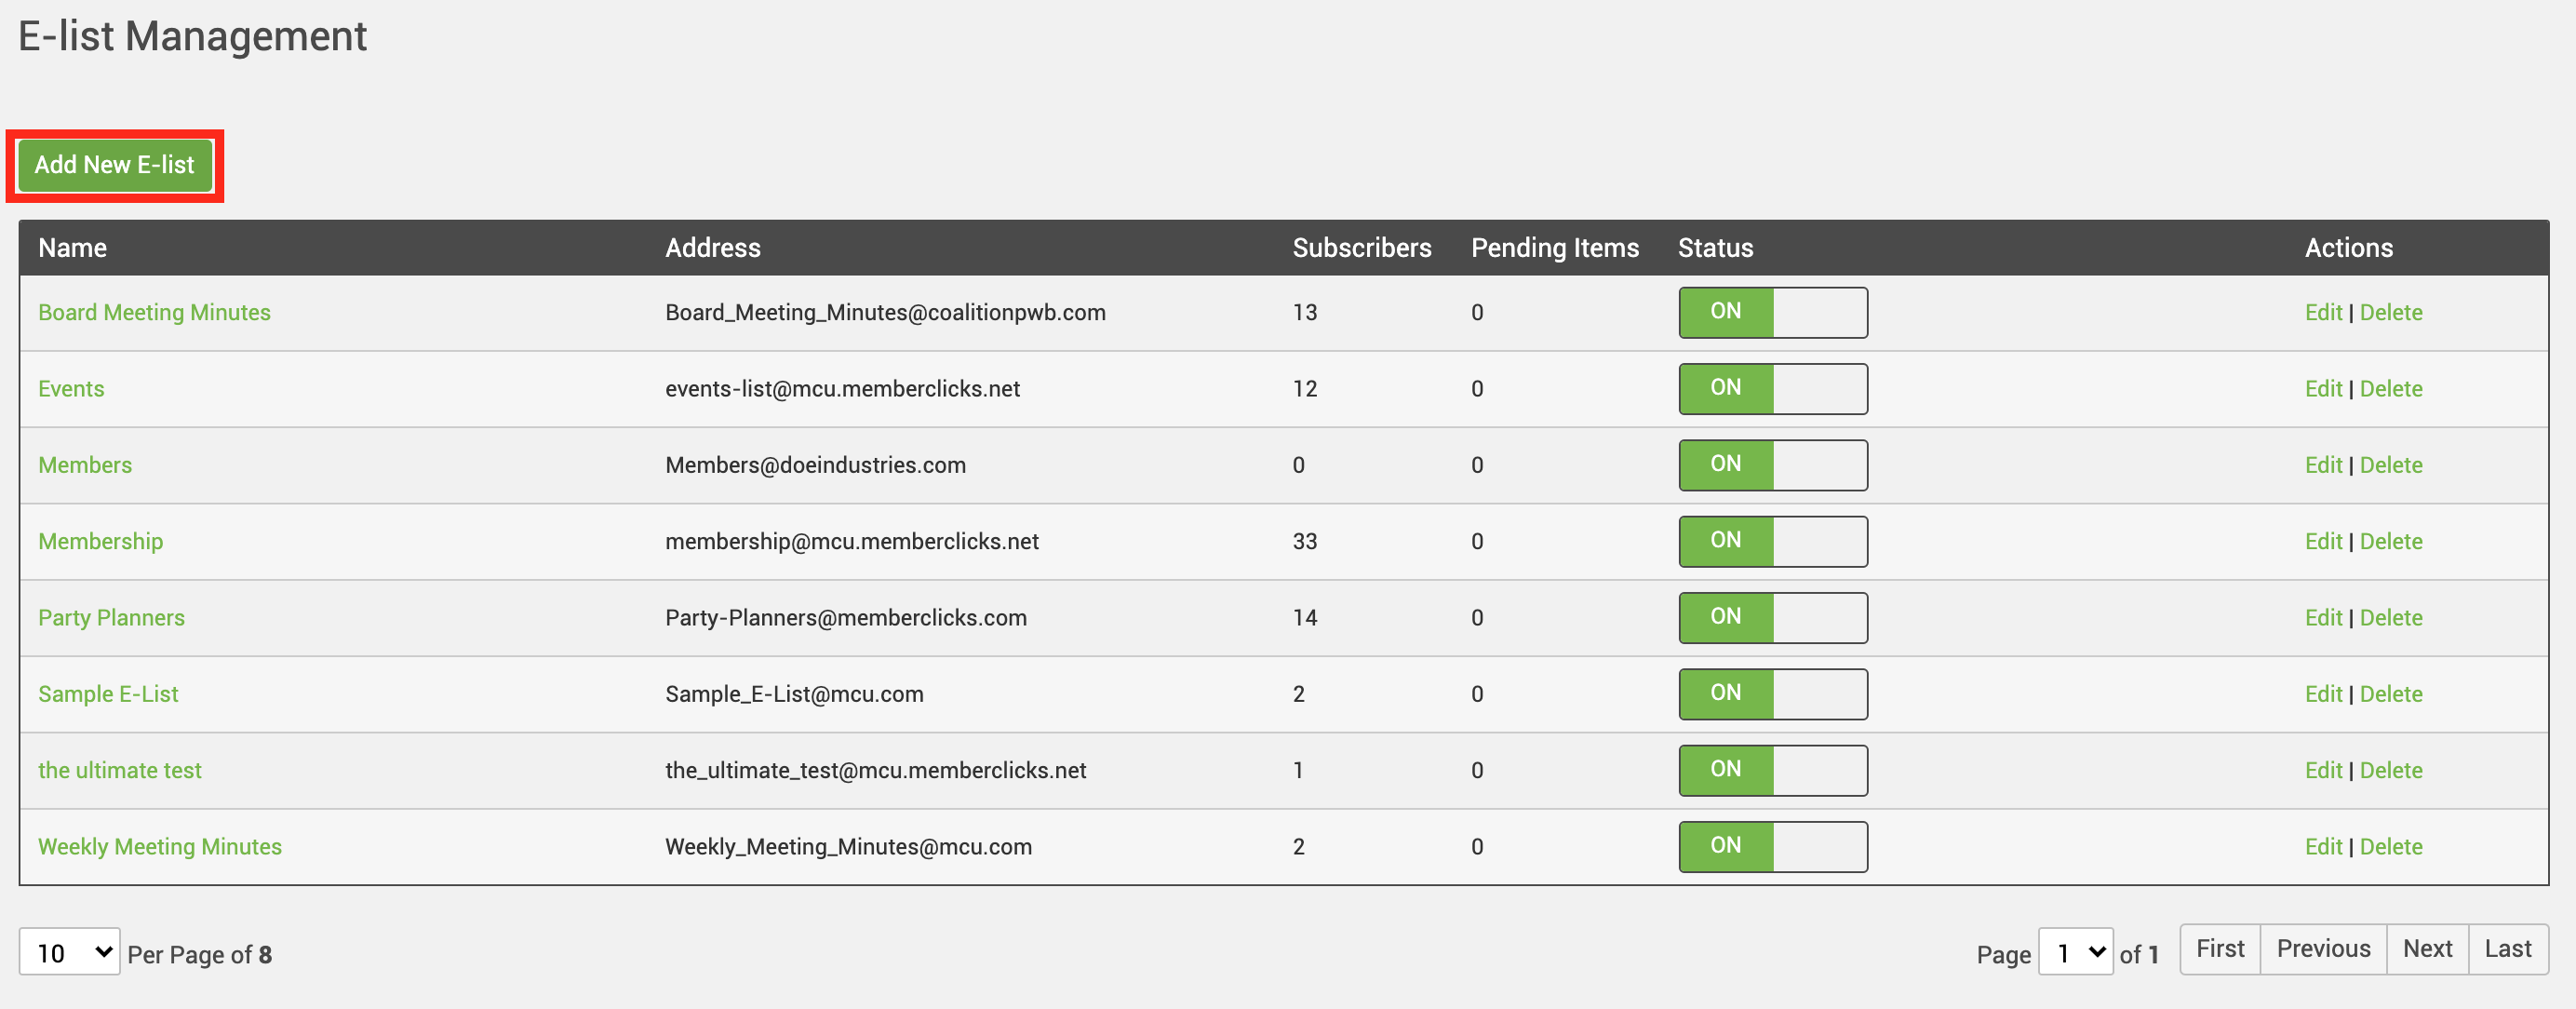This screenshot has height=1009, width=2576.
Task: Select address events-list@mcu.memberclicks.net
Action: [843, 389]
